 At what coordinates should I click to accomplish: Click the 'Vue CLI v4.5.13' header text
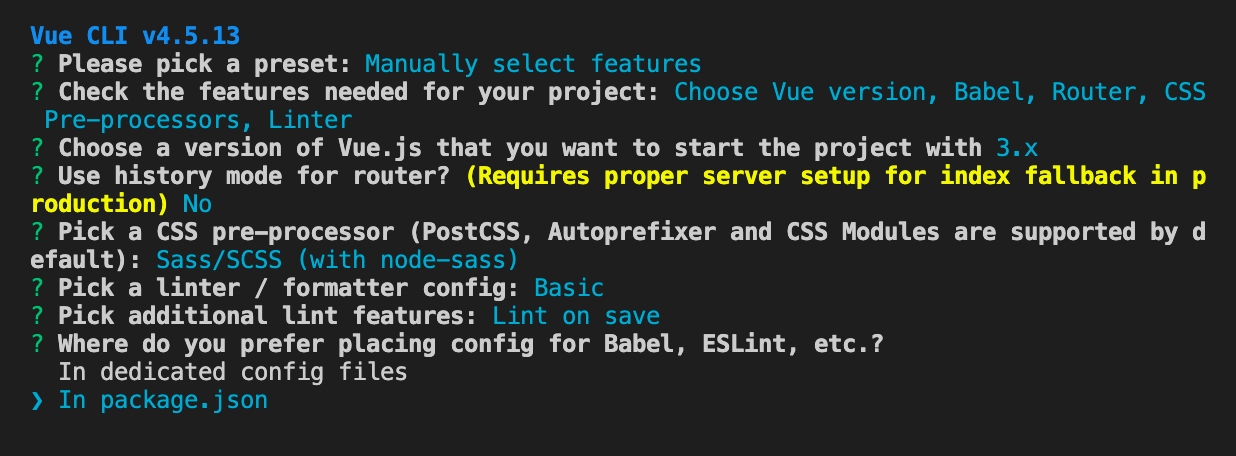tap(135, 36)
